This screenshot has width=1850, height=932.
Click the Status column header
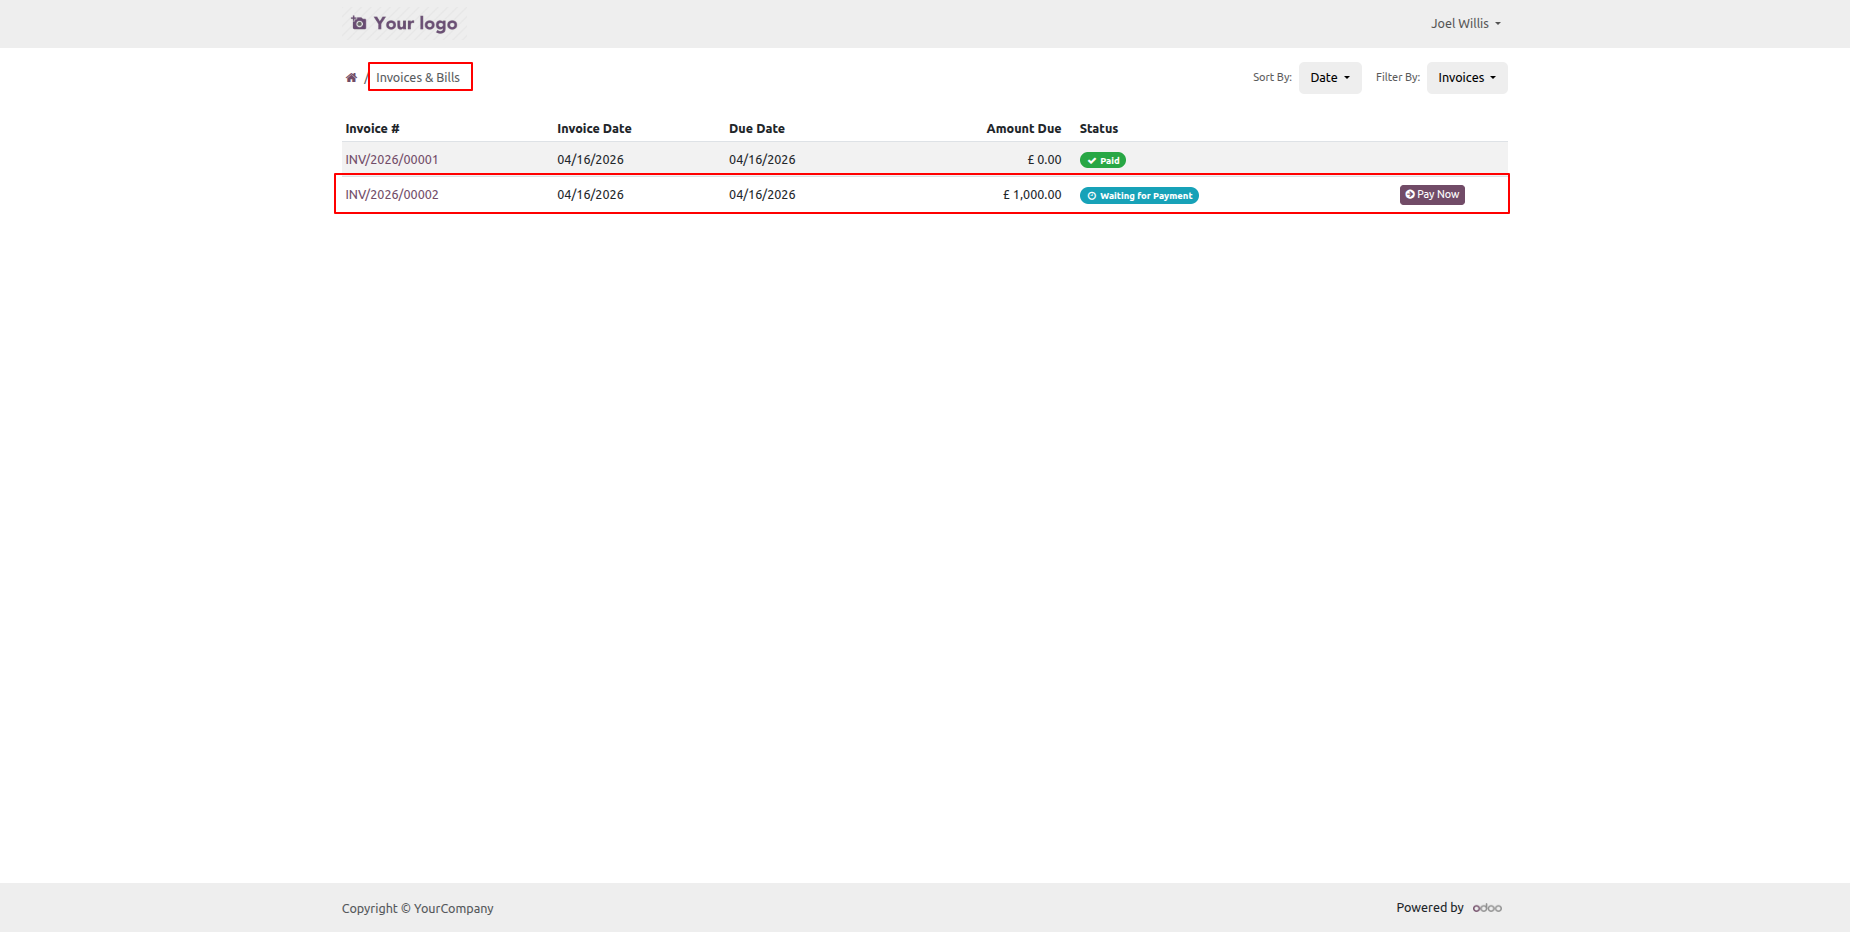click(x=1099, y=129)
